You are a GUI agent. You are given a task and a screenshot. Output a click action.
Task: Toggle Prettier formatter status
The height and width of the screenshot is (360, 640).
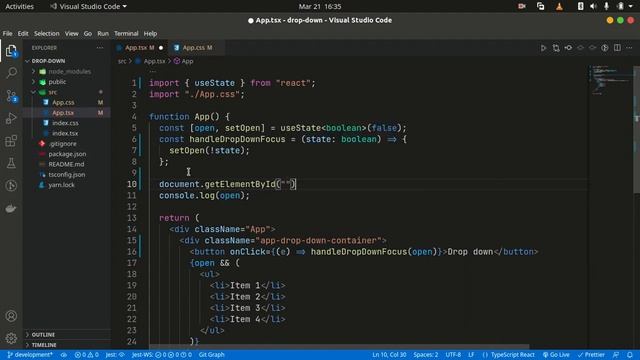tap(591, 355)
